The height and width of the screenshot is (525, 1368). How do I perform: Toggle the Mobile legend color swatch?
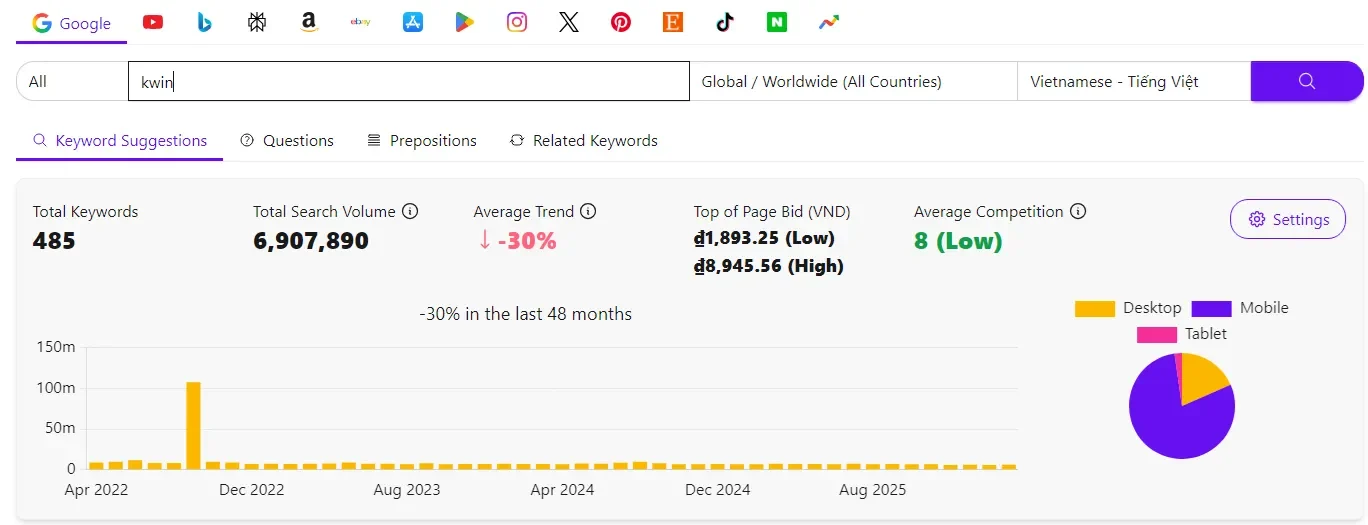(x=1211, y=308)
